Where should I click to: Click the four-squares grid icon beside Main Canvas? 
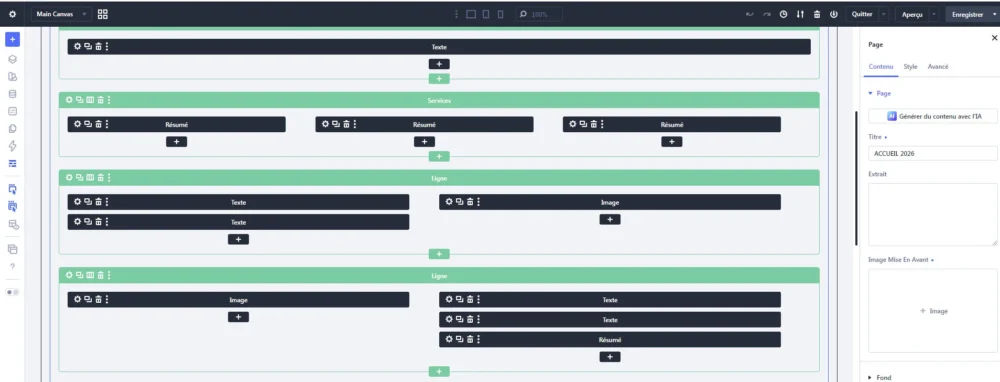[103, 14]
